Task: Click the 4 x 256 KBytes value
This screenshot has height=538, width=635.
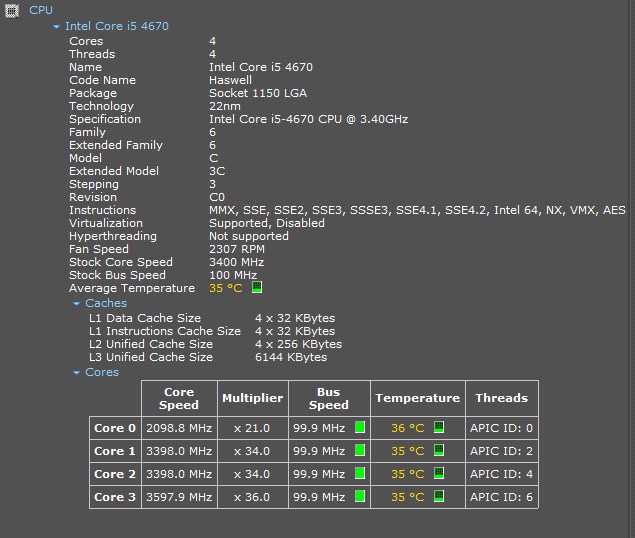Action: click(x=298, y=344)
